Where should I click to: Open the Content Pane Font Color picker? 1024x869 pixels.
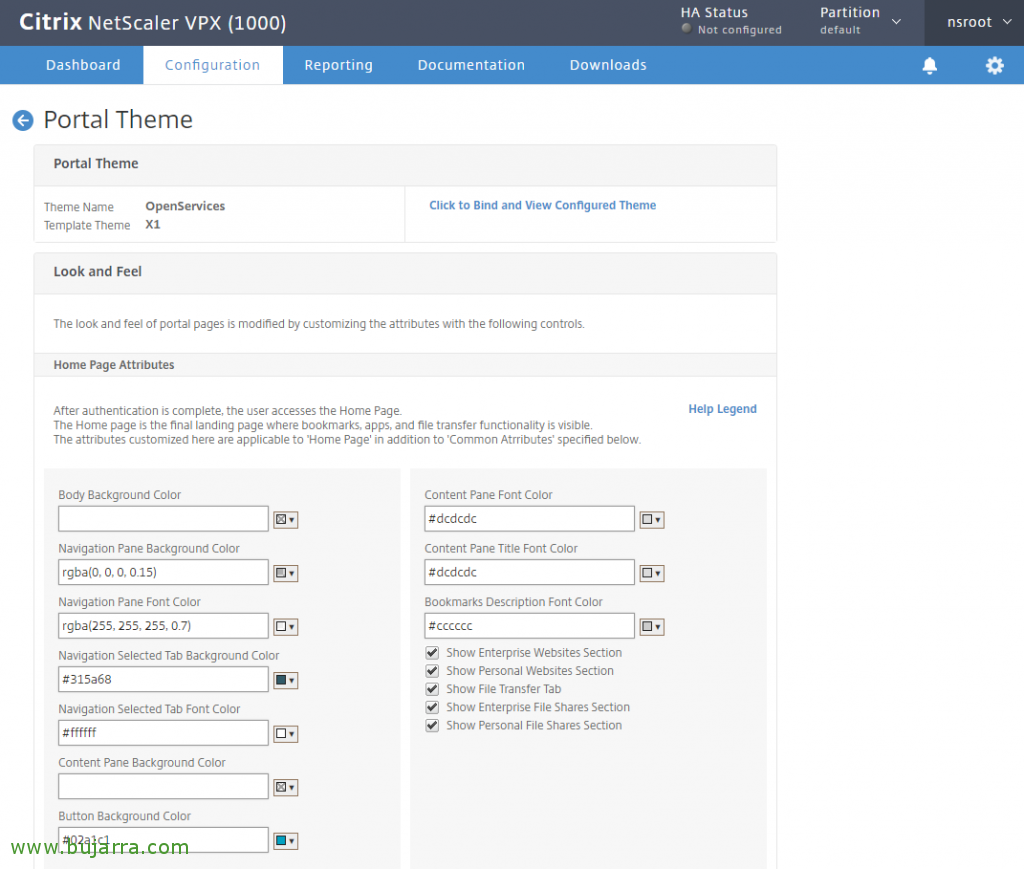tap(651, 519)
